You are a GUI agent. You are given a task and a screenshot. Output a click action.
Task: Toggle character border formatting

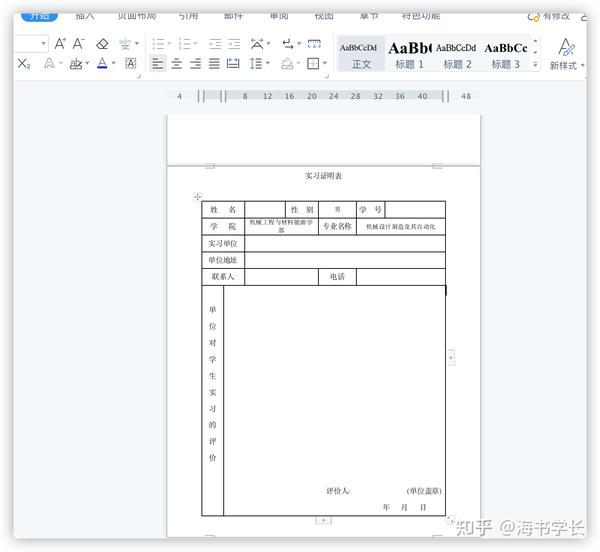click(130, 64)
